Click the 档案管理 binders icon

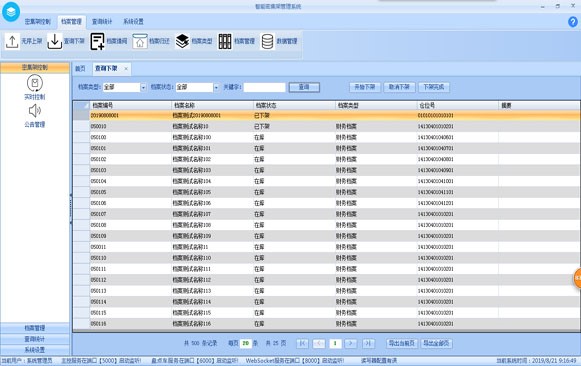[225, 41]
